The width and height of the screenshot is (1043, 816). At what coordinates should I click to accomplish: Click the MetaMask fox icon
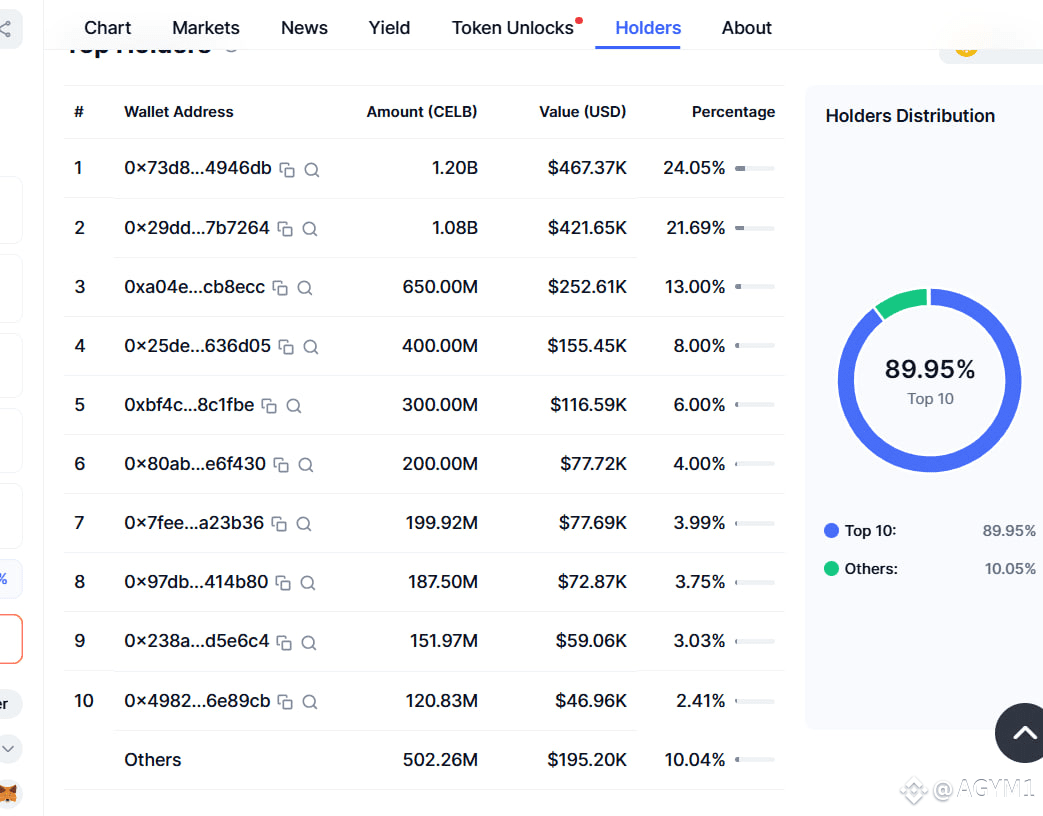point(7,793)
